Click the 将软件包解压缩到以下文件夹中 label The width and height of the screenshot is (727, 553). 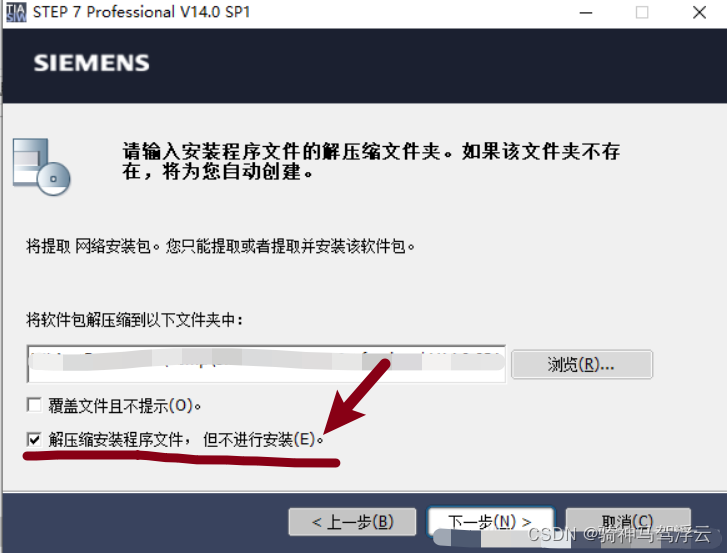(134, 320)
